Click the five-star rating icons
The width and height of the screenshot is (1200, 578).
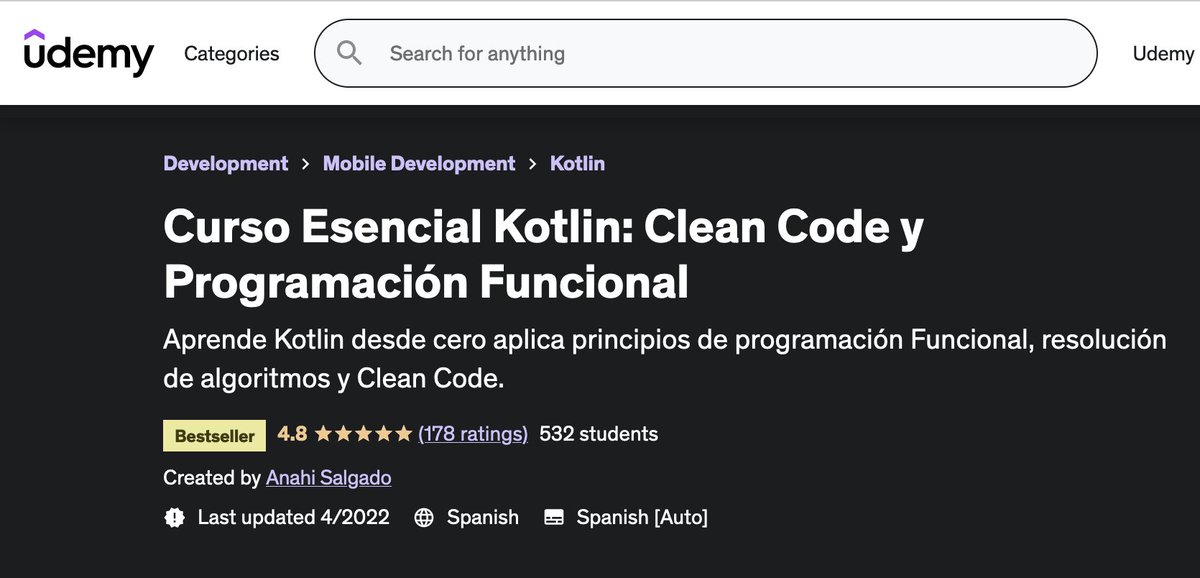click(363, 434)
